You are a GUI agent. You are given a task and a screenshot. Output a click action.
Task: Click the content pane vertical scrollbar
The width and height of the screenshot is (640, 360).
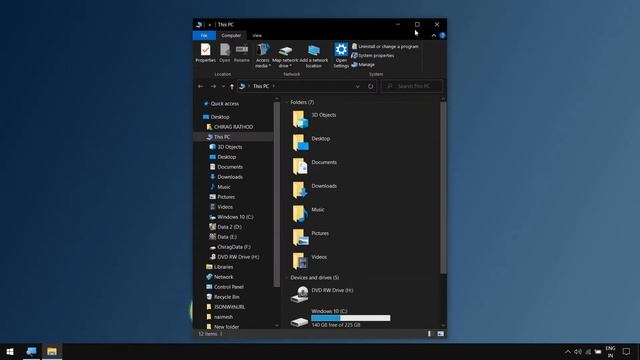[443, 188]
